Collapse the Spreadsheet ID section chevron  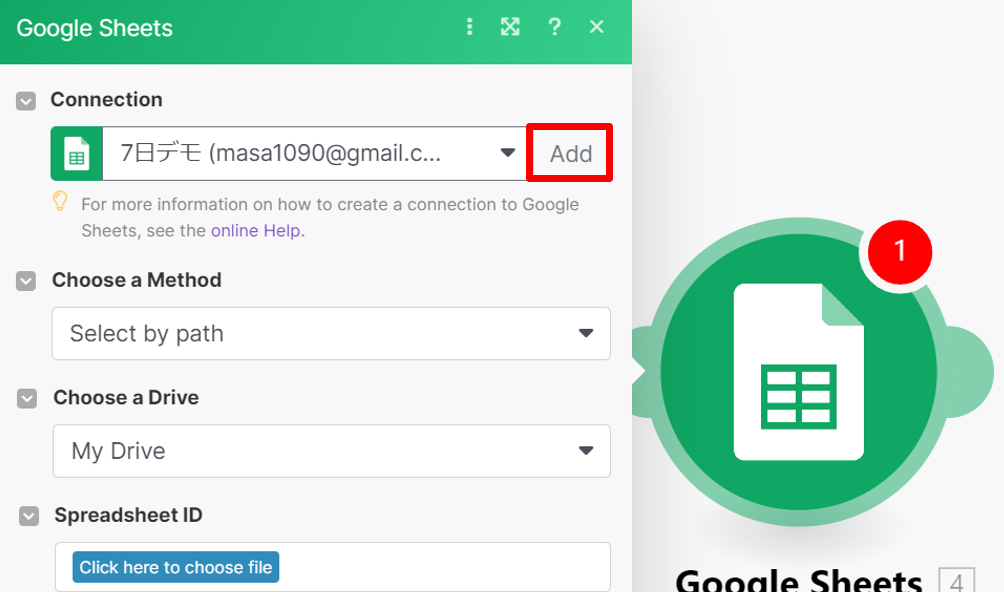(x=29, y=516)
